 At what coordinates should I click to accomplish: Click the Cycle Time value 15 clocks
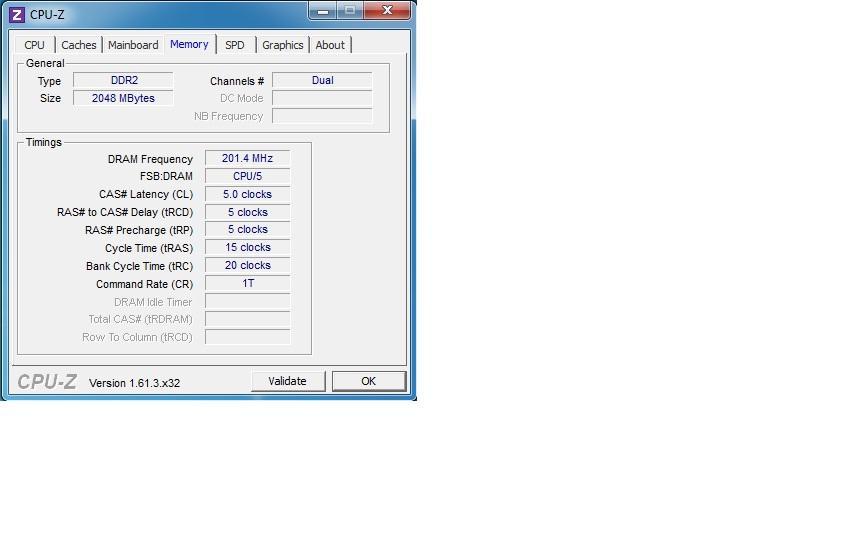[x=247, y=247]
